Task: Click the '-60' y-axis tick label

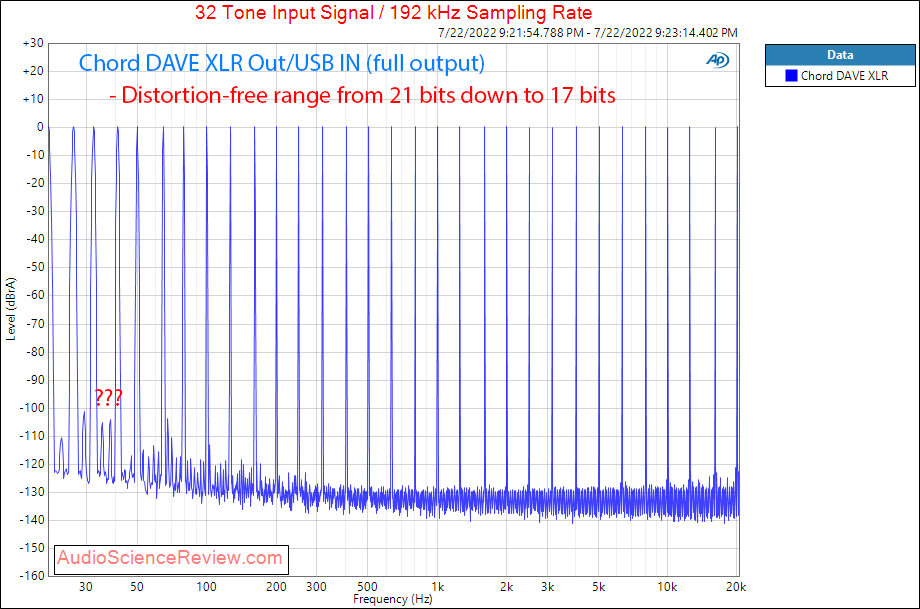Action: point(35,295)
